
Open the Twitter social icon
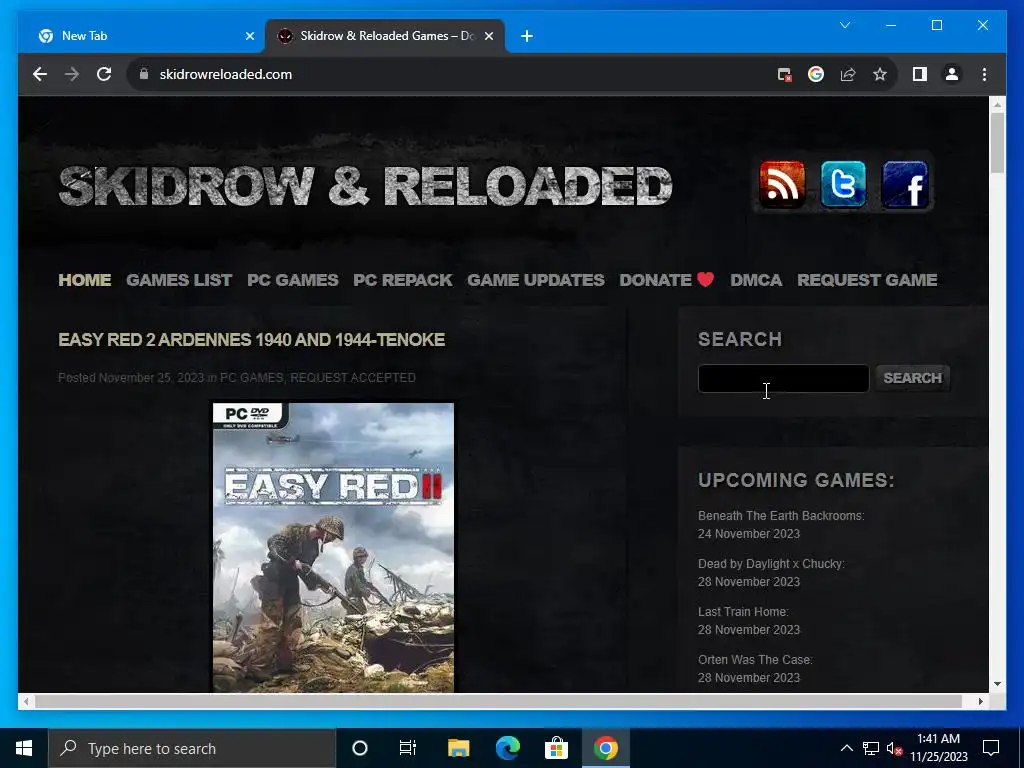843,184
